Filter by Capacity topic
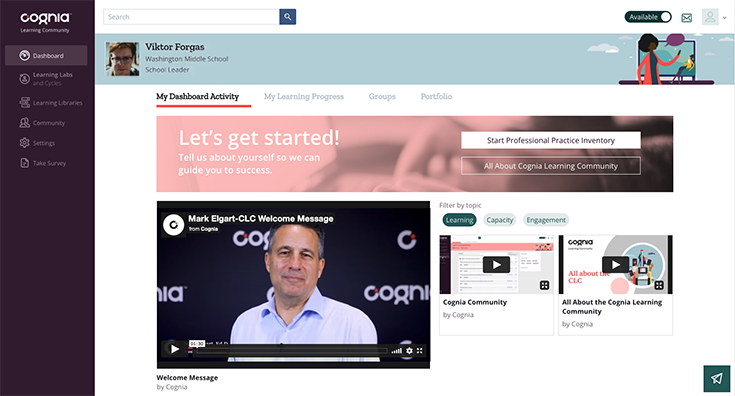The width and height of the screenshot is (735, 396). (x=500, y=220)
